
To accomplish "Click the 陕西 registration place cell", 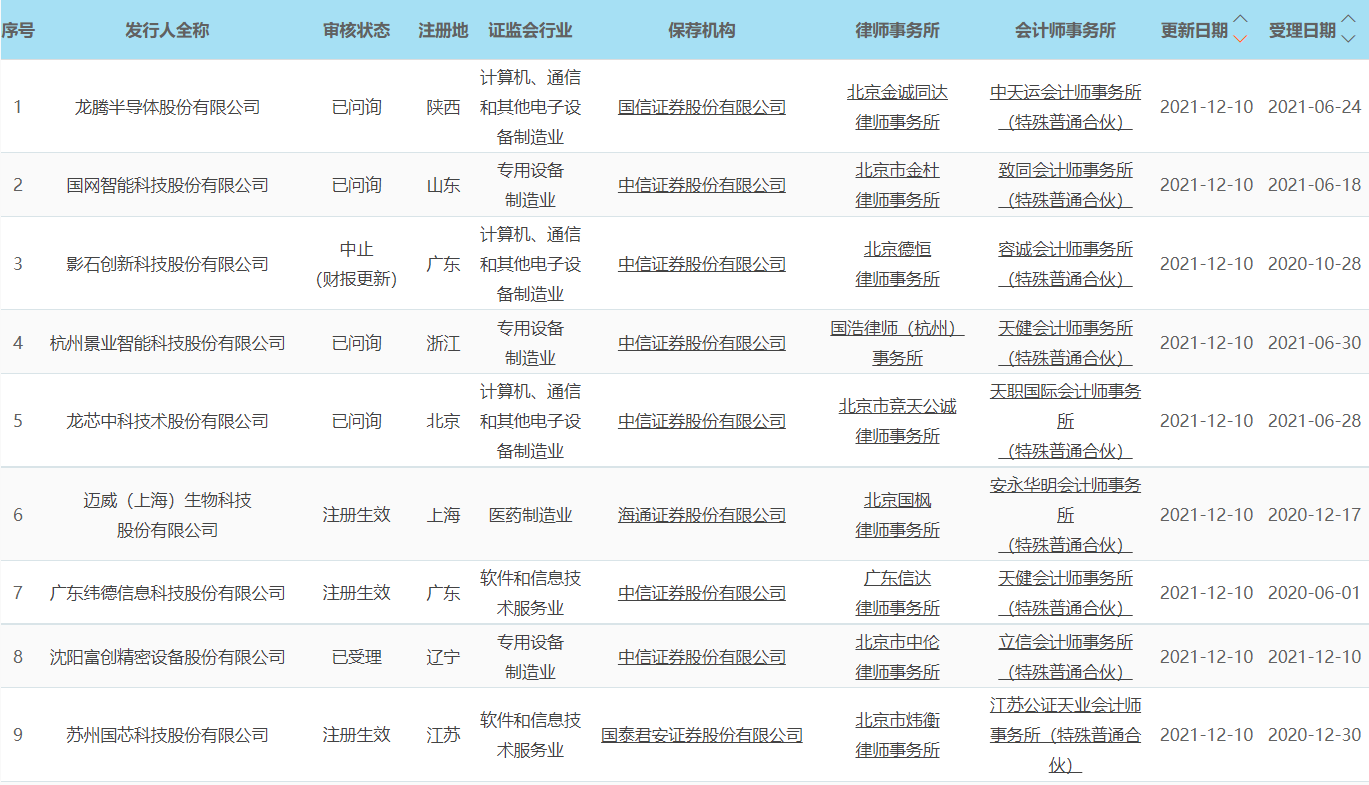I will 443,107.
